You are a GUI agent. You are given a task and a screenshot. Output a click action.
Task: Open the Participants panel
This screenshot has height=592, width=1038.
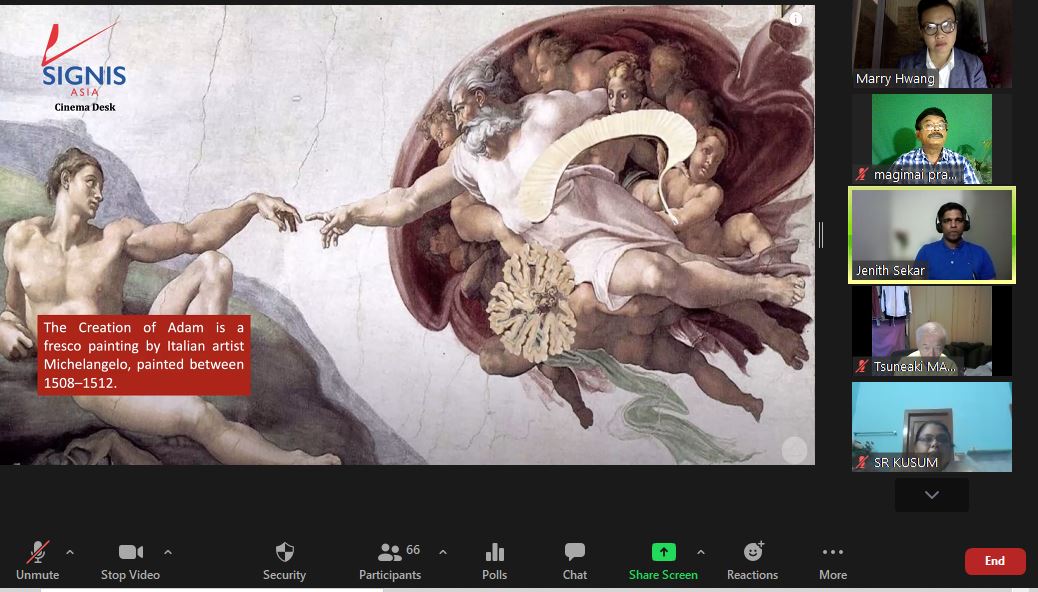tap(390, 560)
